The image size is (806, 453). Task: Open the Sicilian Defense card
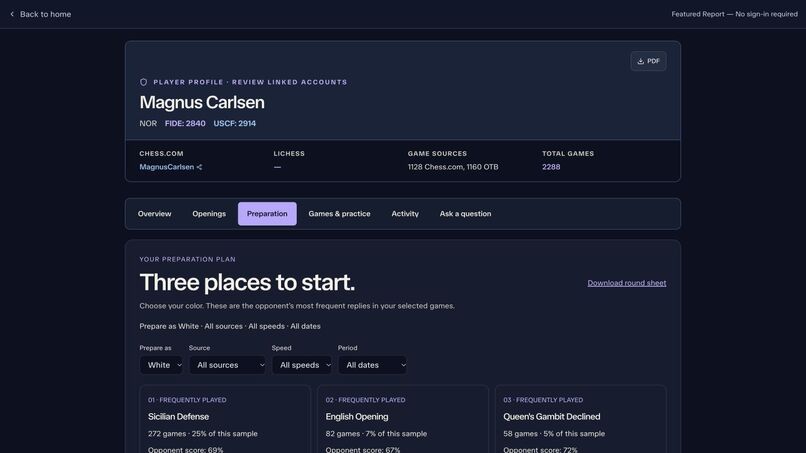[x=225, y=419]
